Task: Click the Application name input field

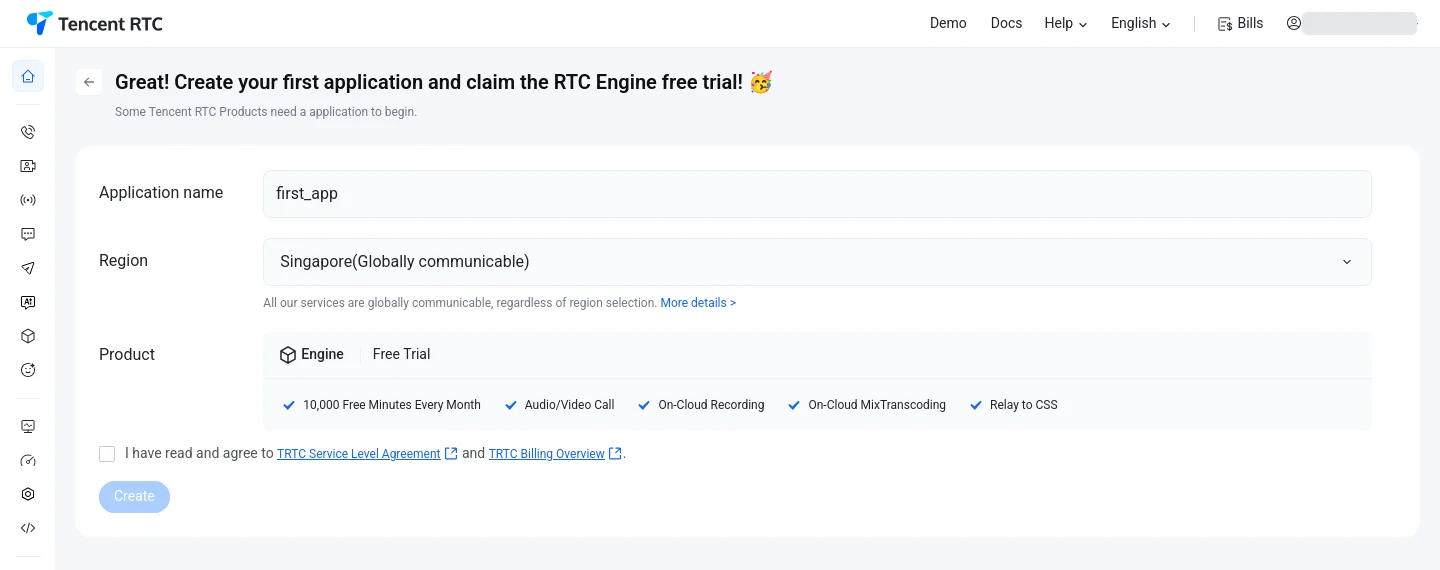Action: coord(817,194)
